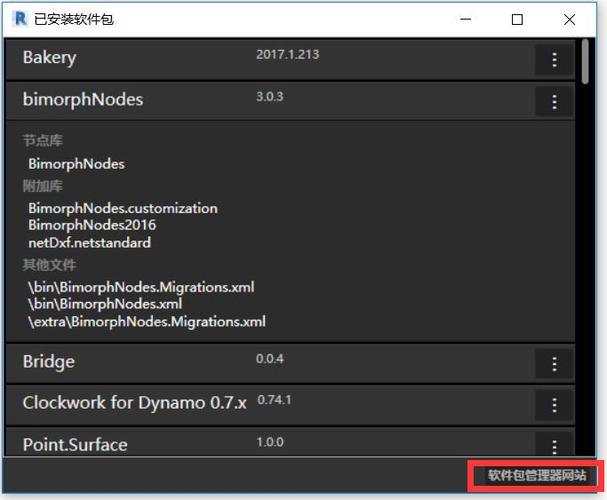Image resolution: width=607 pixels, height=500 pixels.
Task: Open the three-dot menu for bimorphNodes
Action: (x=554, y=101)
